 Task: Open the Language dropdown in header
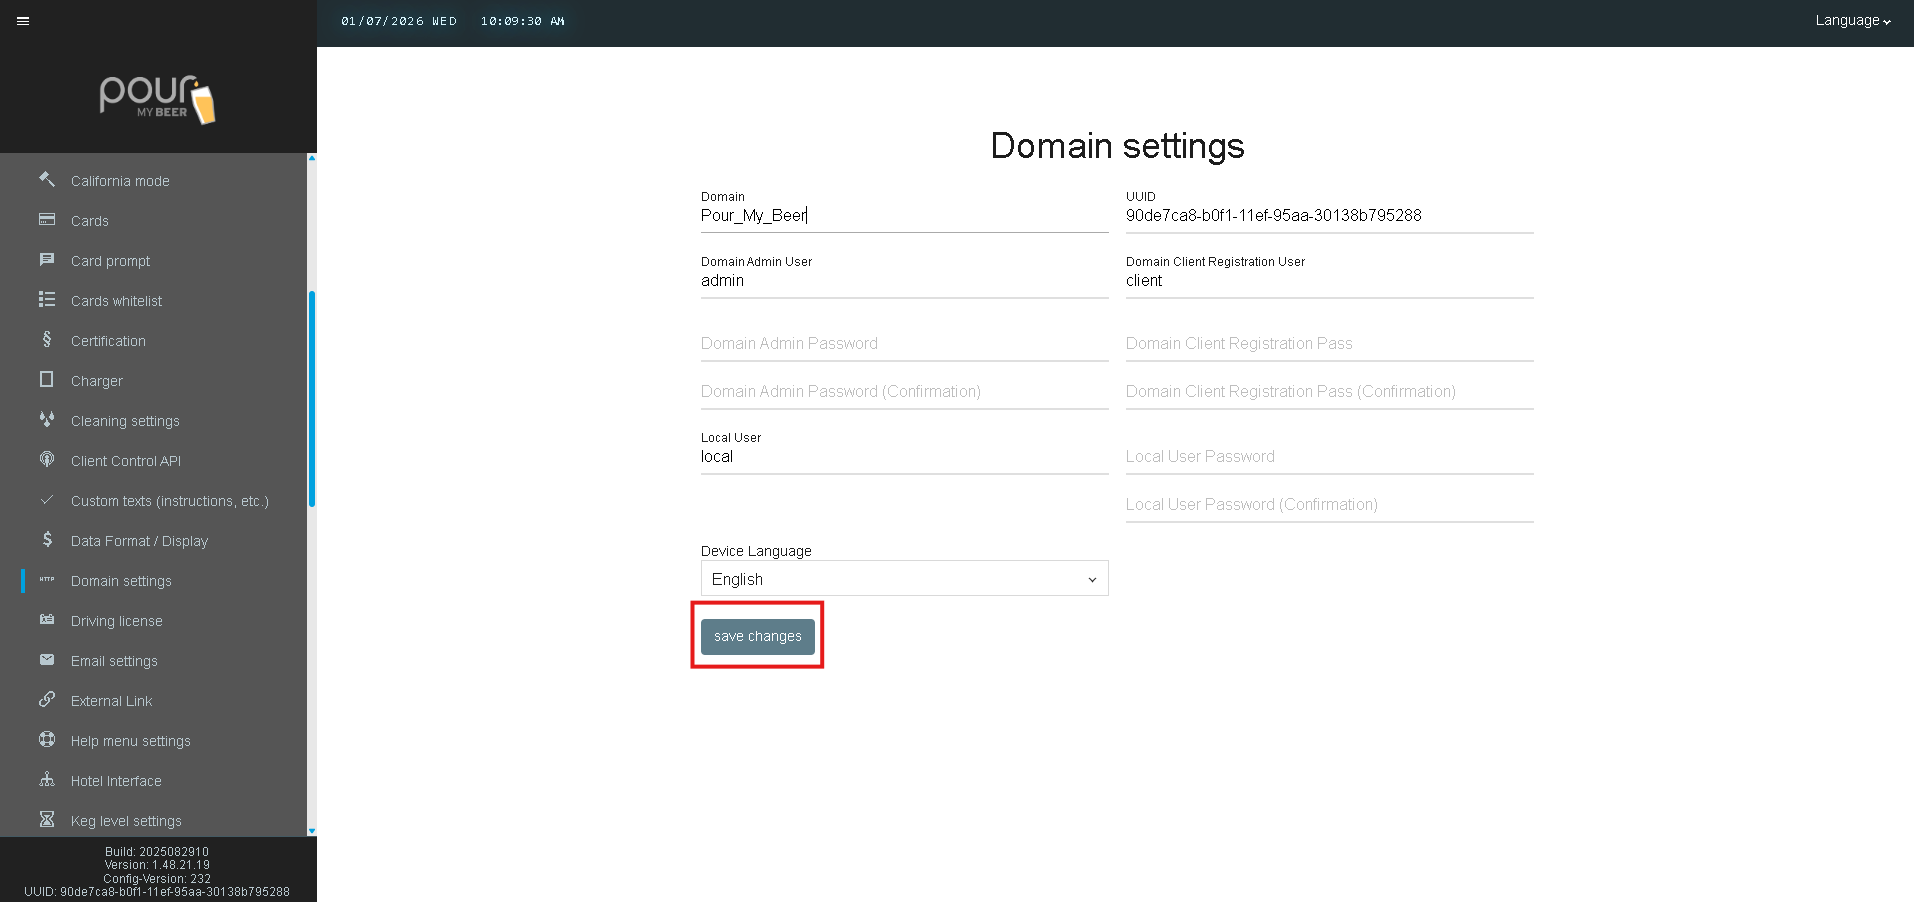pos(1852,21)
